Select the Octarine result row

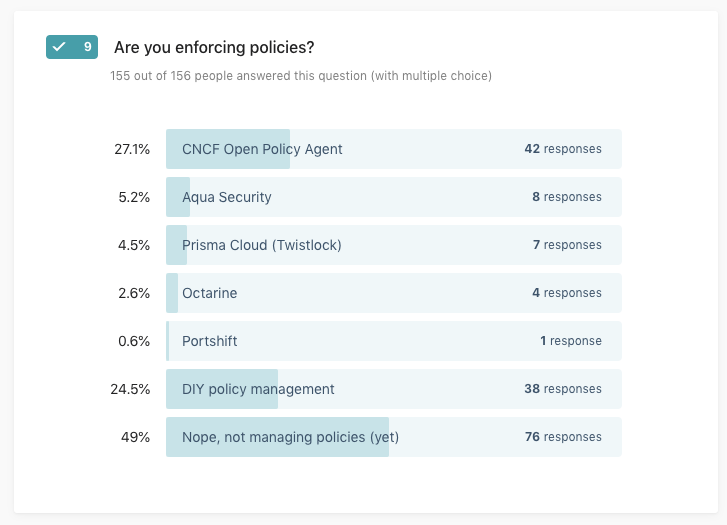[x=393, y=293]
